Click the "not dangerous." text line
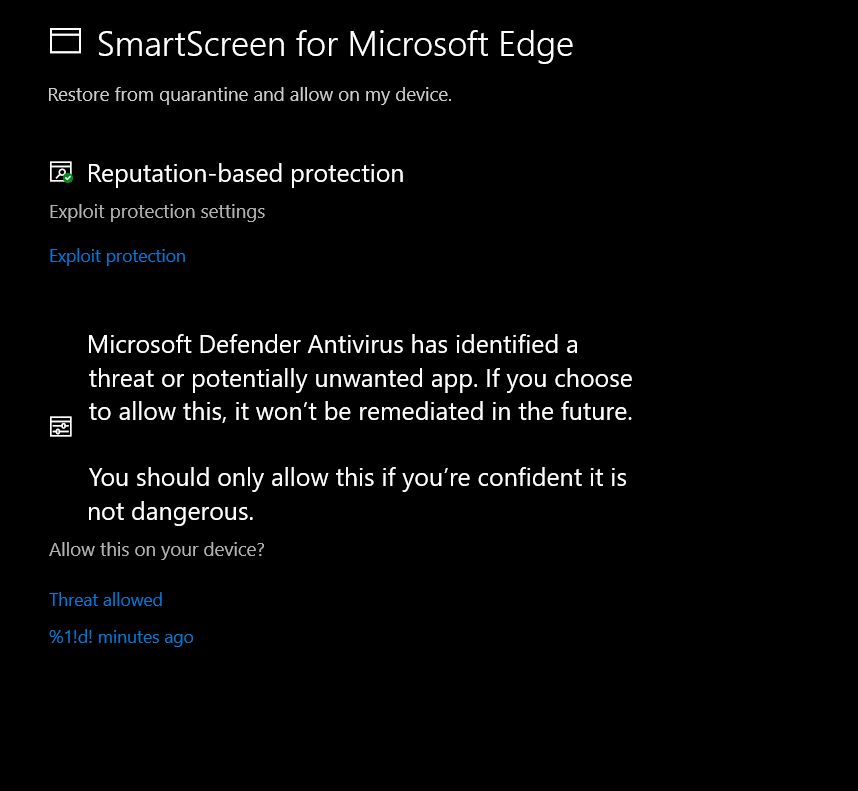The image size is (858, 791). (x=170, y=512)
